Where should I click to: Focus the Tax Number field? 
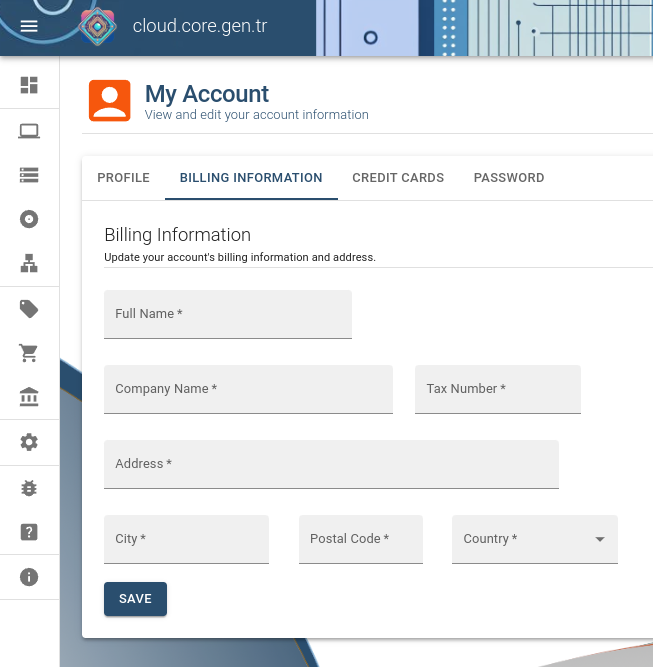[x=498, y=389]
